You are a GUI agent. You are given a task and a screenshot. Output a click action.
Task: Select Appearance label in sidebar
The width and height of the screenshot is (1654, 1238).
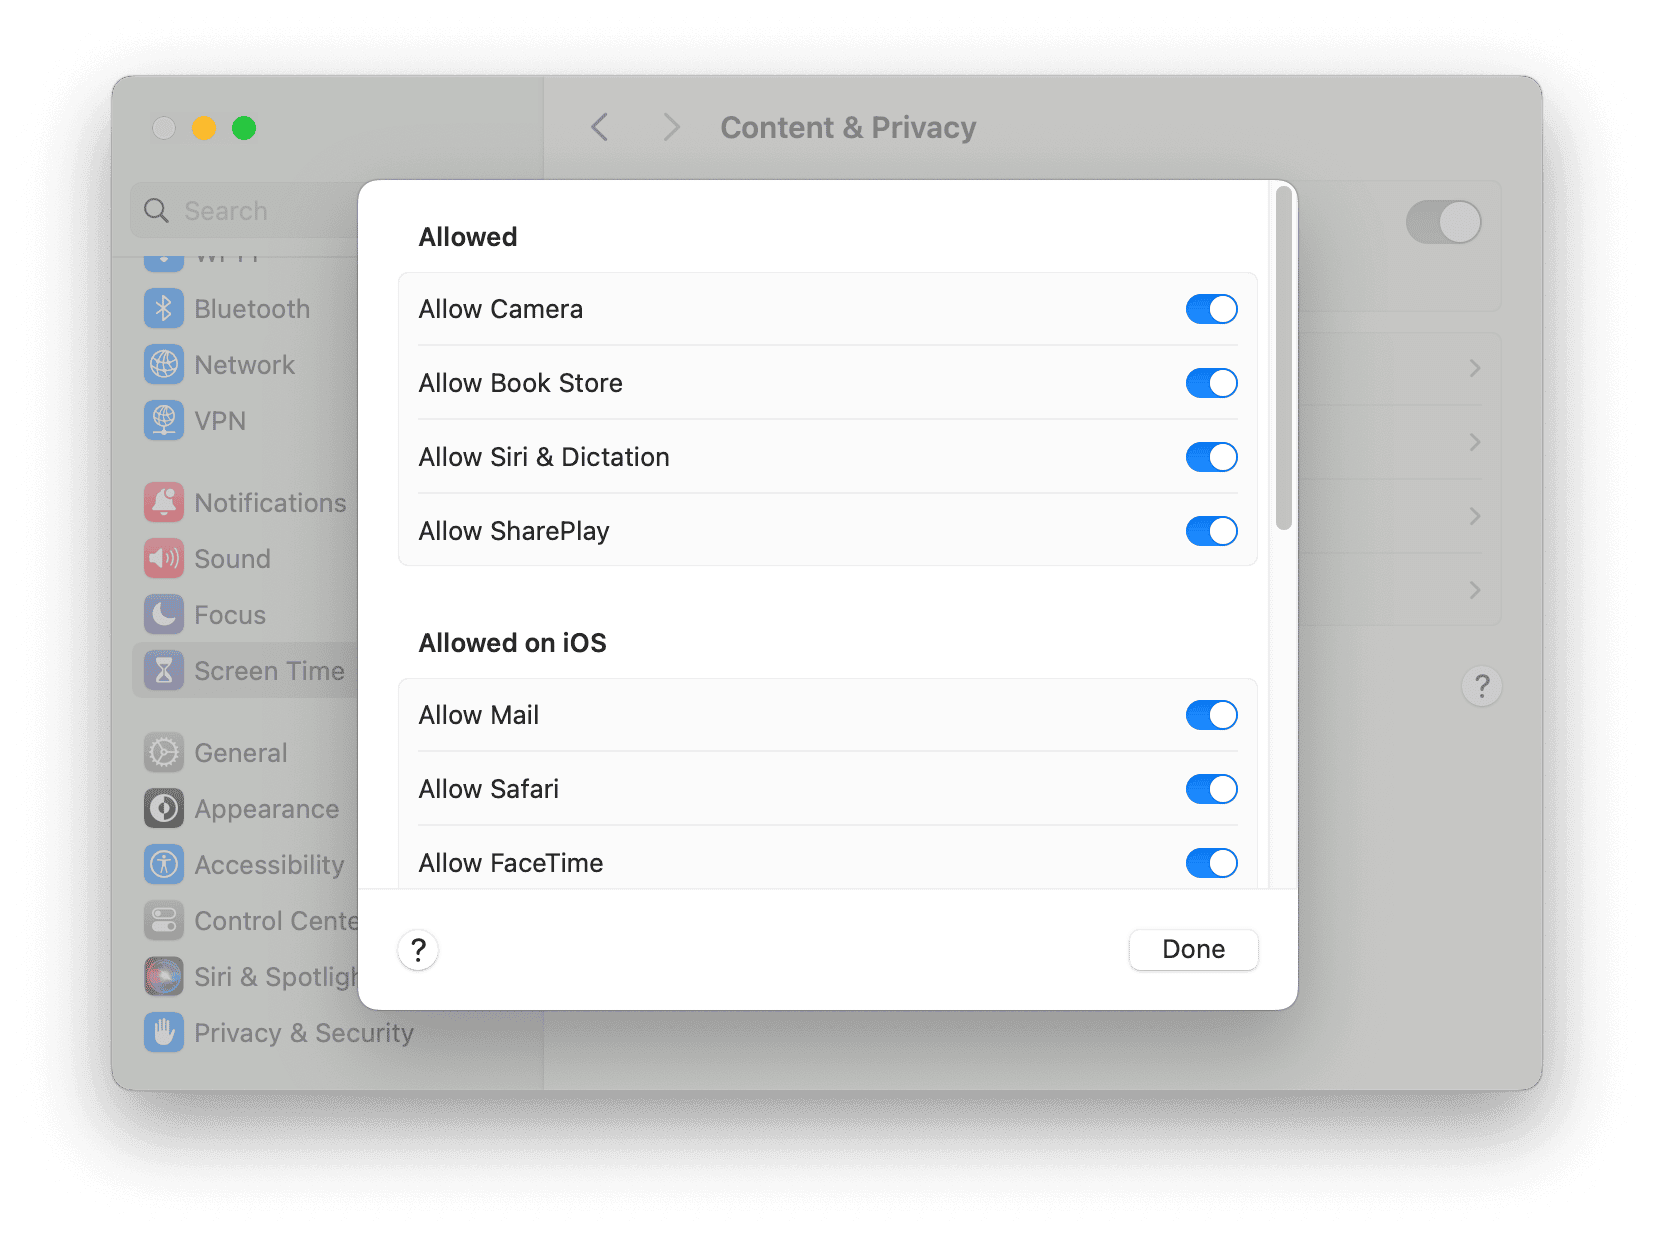(267, 809)
